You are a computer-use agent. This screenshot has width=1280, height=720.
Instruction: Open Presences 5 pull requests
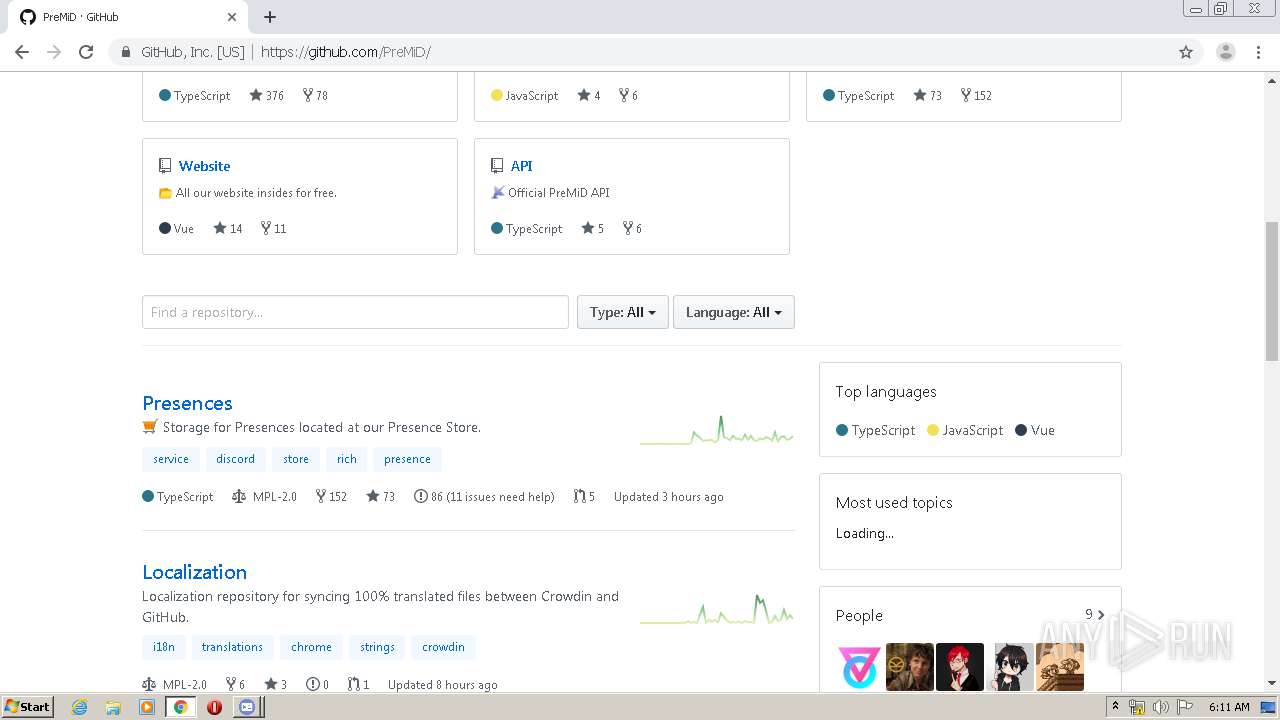pyautogui.click(x=584, y=496)
